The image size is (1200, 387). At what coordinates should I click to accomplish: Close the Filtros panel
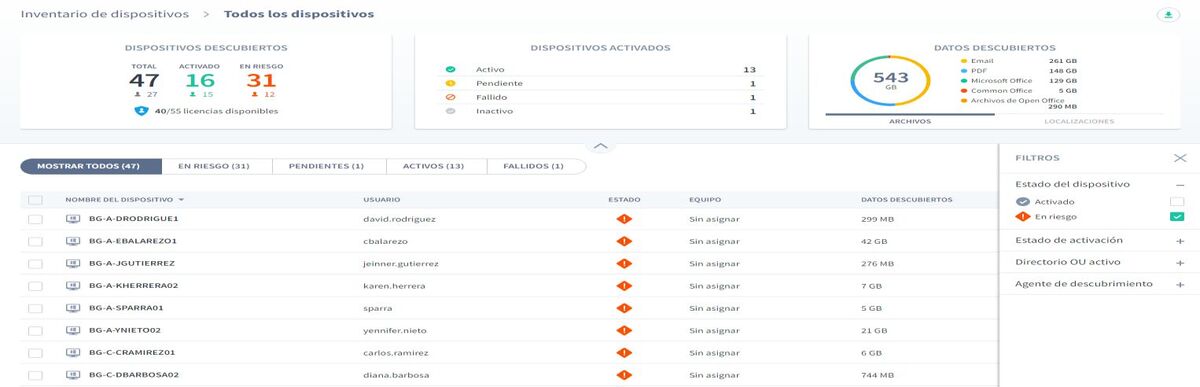click(1180, 158)
